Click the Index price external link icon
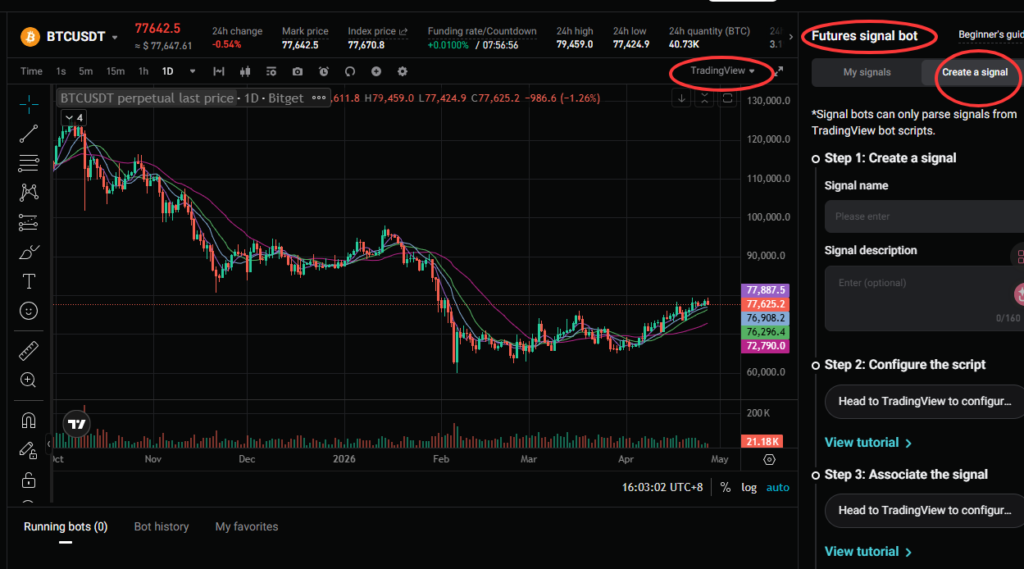 (x=403, y=31)
